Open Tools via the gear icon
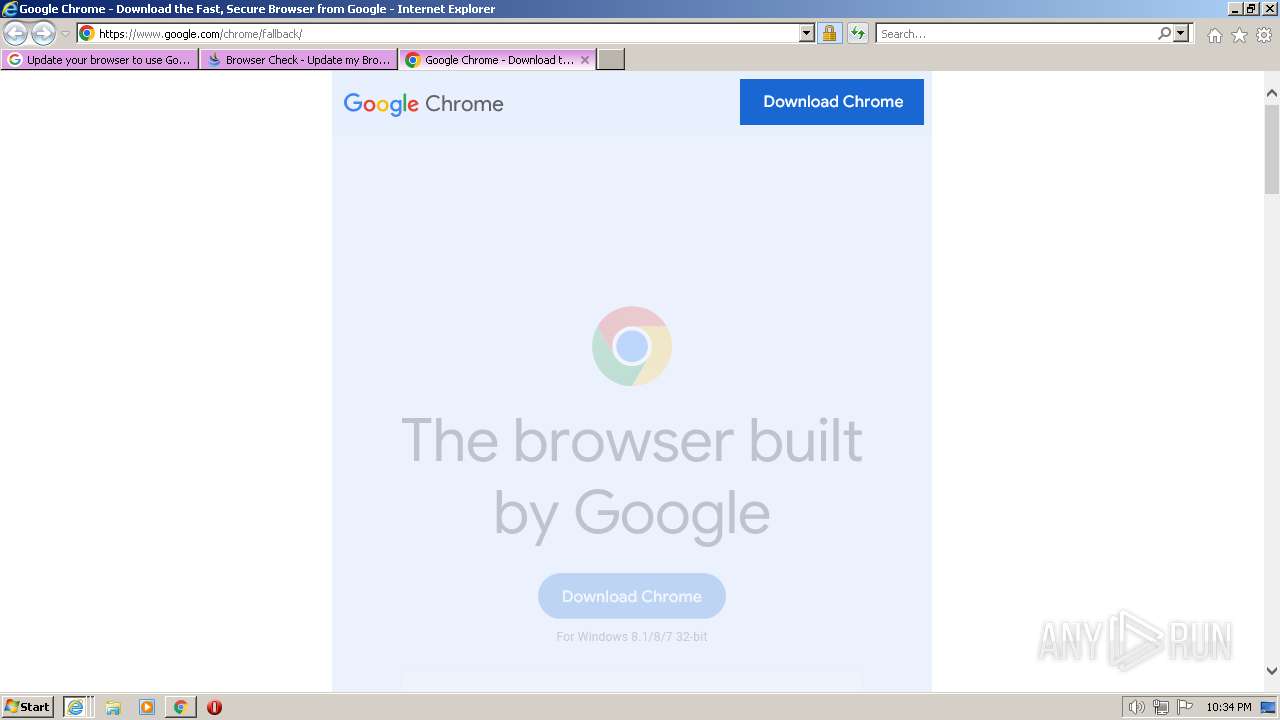Screen dimensions: 1280x720 pyautogui.click(x=1264, y=35)
